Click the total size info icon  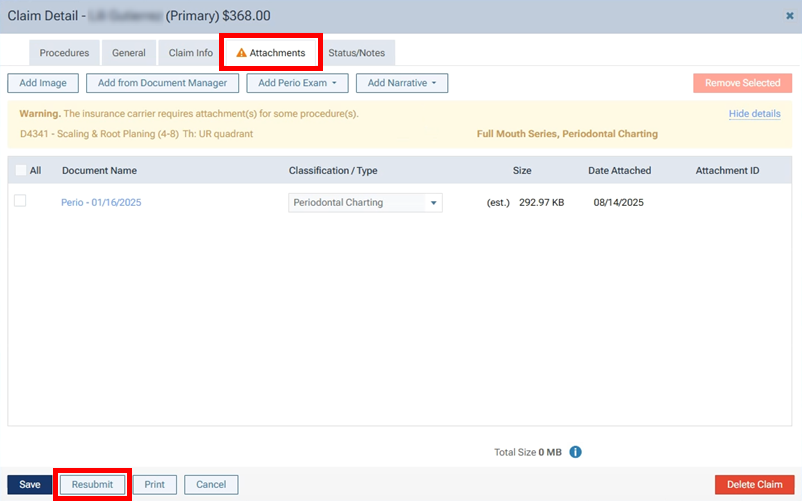[575, 452]
